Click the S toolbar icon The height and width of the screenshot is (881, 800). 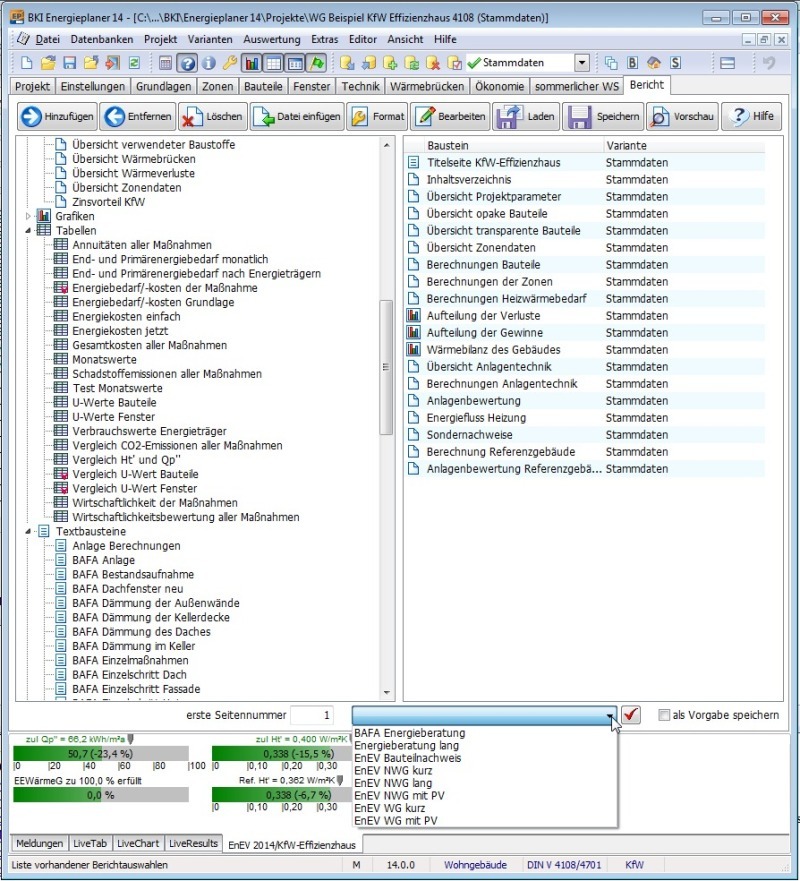click(x=676, y=63)
